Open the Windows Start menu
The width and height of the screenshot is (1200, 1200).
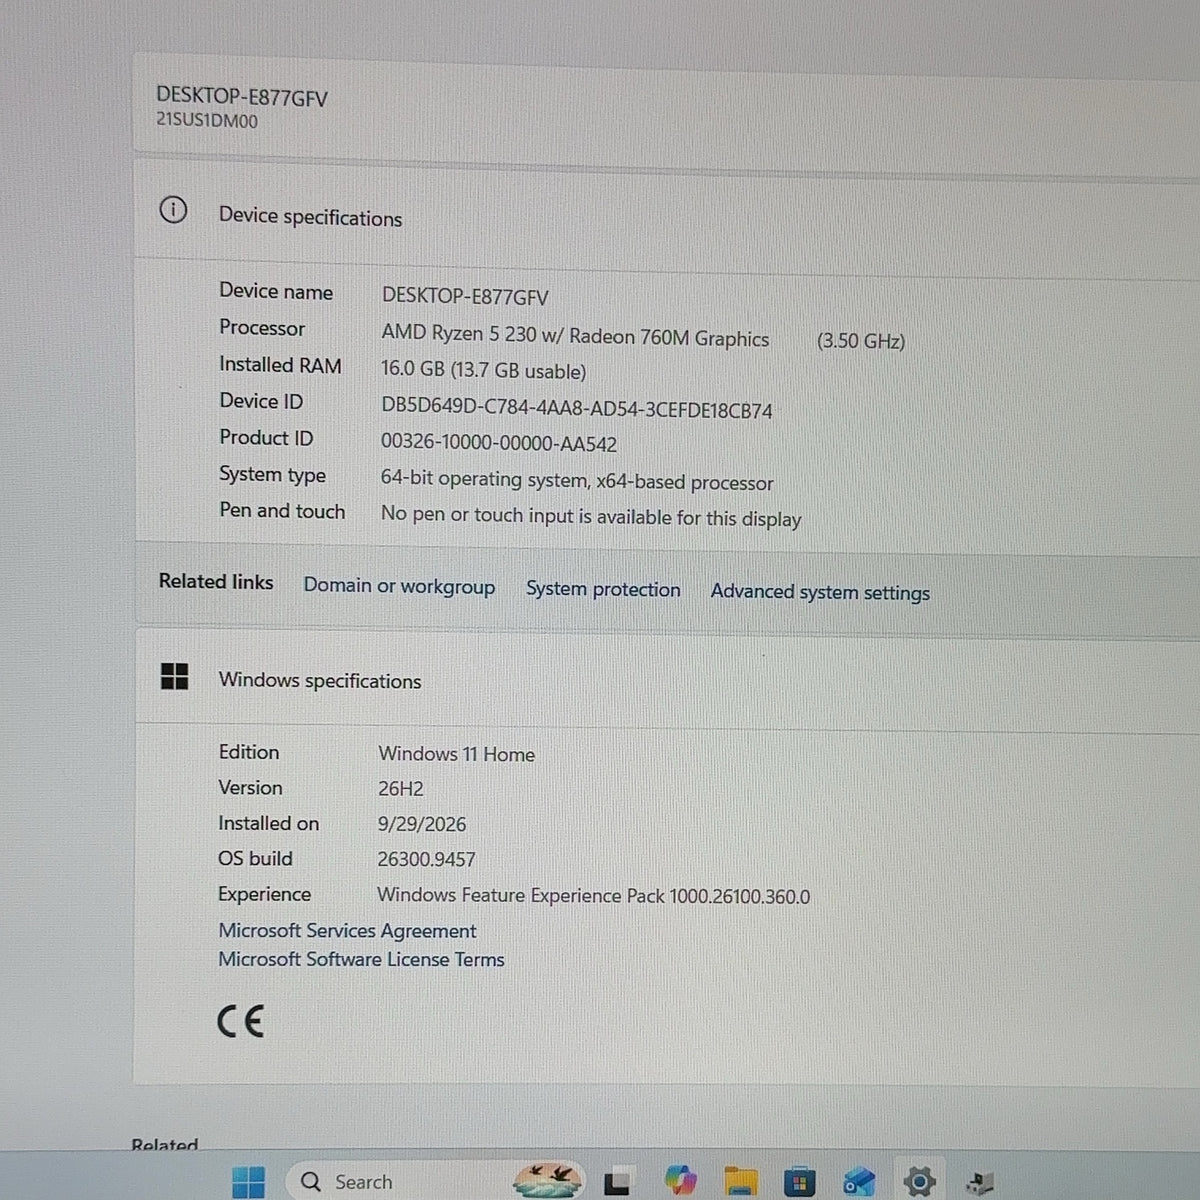pyautogui.click(x=248, y=1182)
